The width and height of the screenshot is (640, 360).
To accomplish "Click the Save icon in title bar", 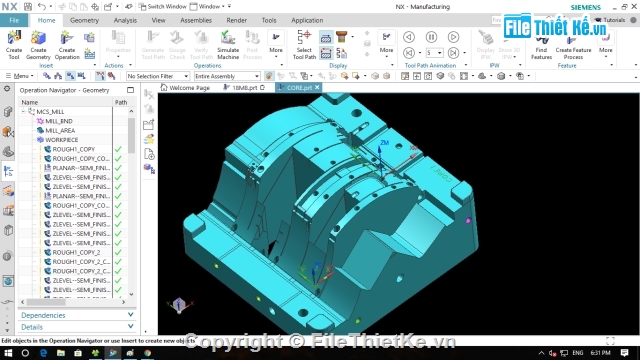I will pos(28,7).
